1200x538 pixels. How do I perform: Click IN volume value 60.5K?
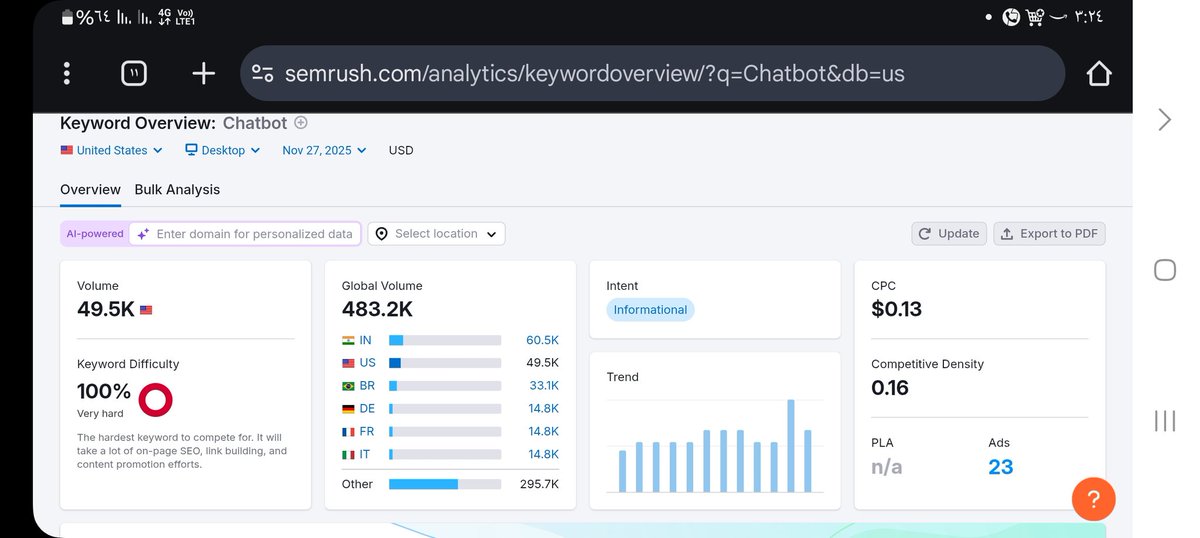point(542,340)
